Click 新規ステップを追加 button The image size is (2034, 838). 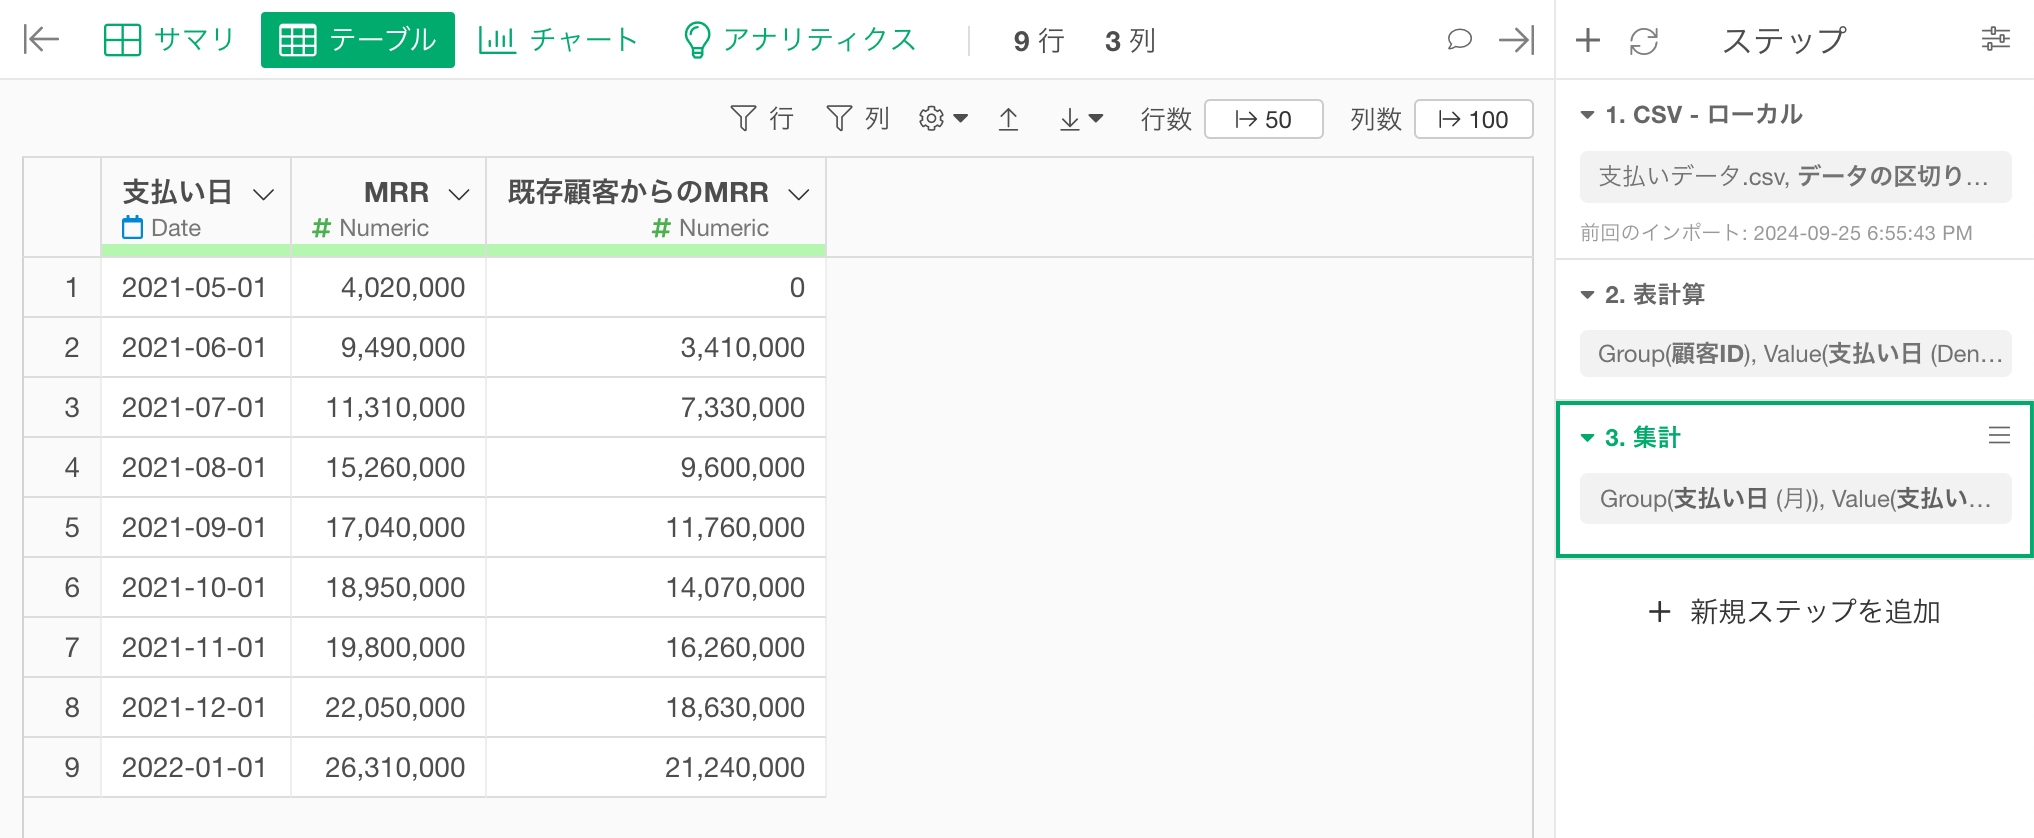(1794, 611)
